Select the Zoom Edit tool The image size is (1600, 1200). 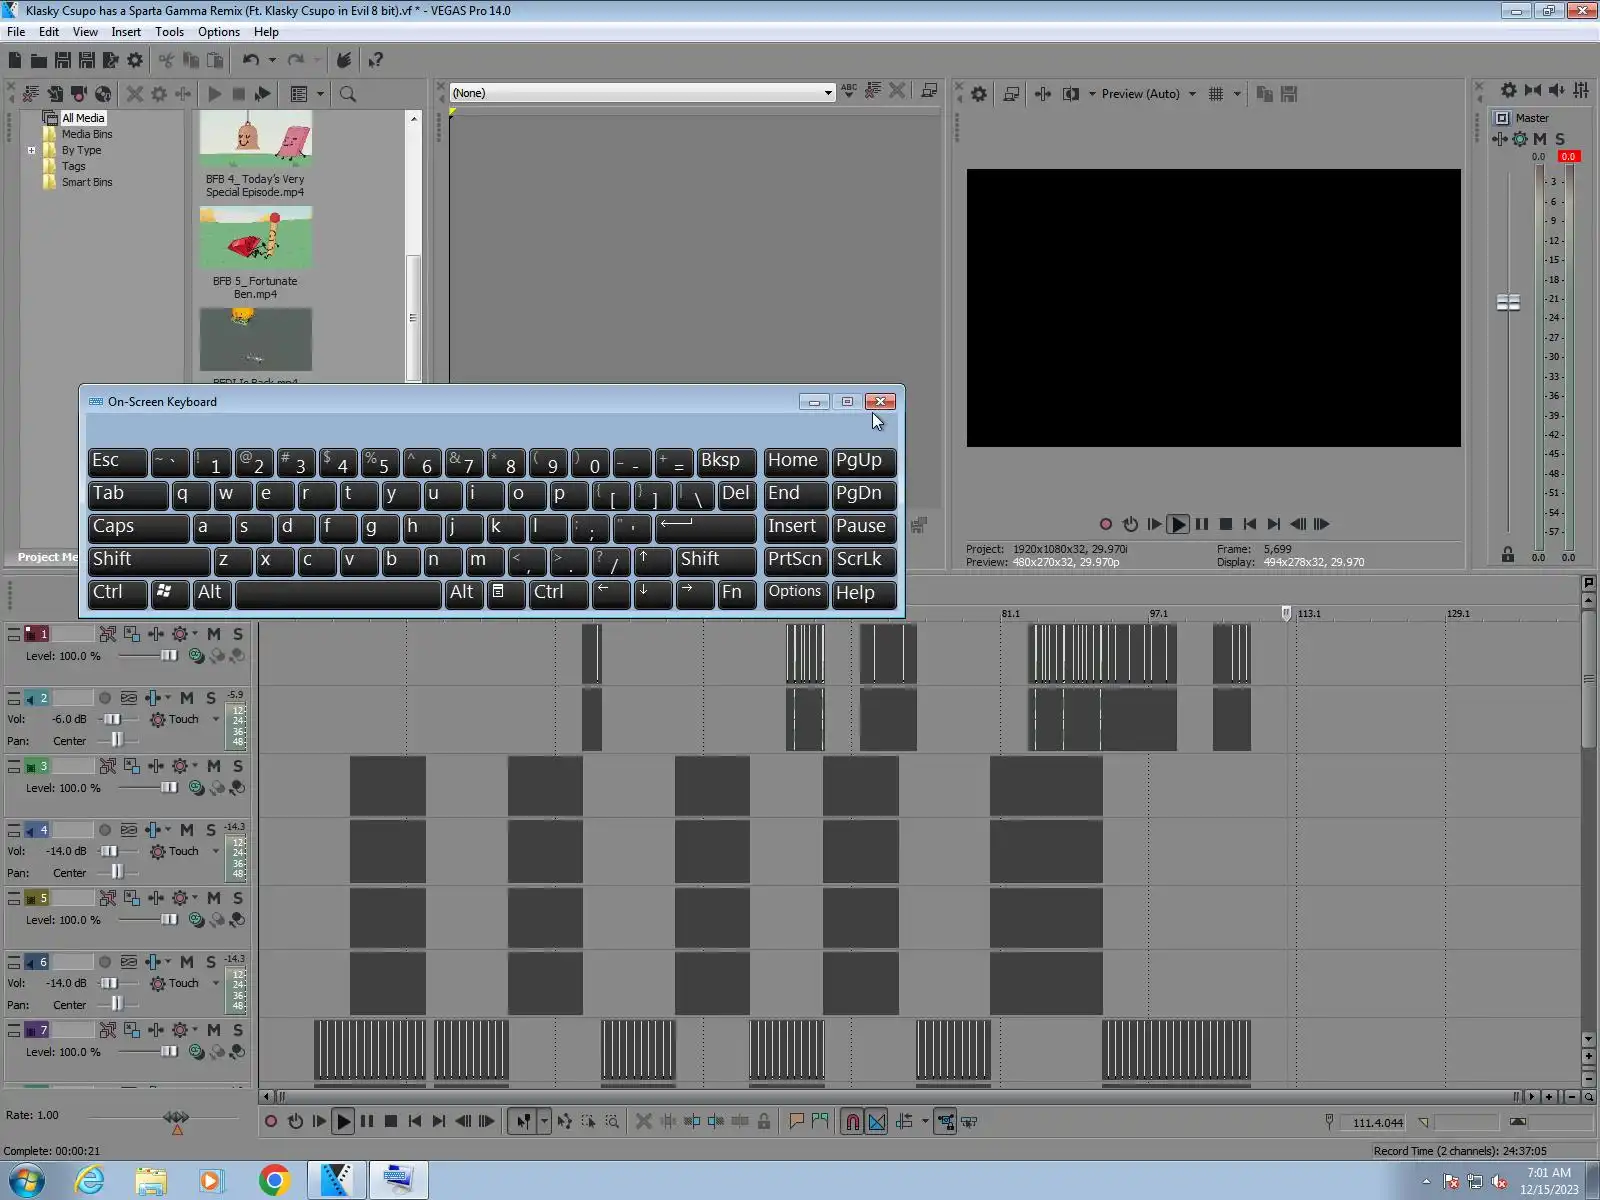click(x=612, y=1122)
